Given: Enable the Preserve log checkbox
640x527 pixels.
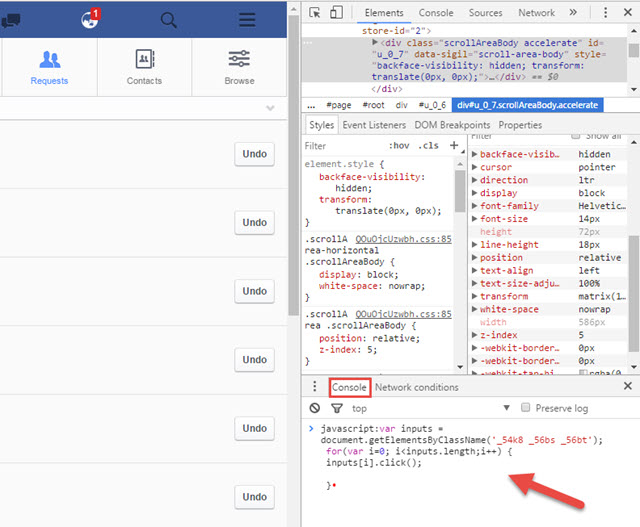Looking at the screenshot, I should pos(526,407).
